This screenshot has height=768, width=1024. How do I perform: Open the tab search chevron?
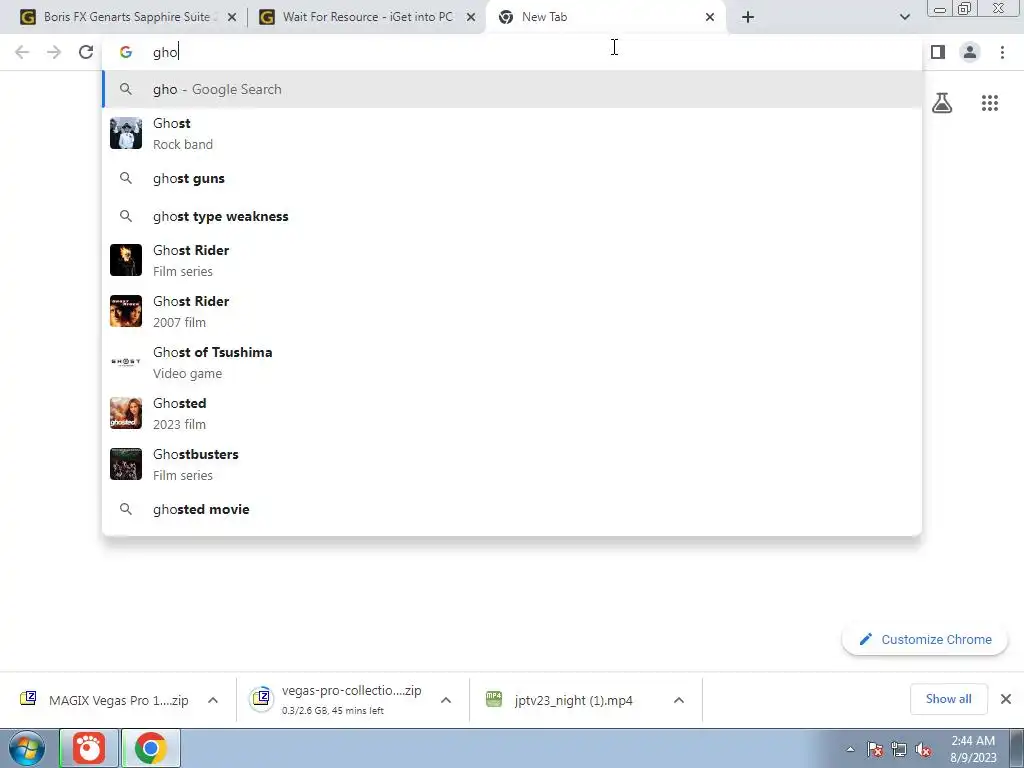904,17
